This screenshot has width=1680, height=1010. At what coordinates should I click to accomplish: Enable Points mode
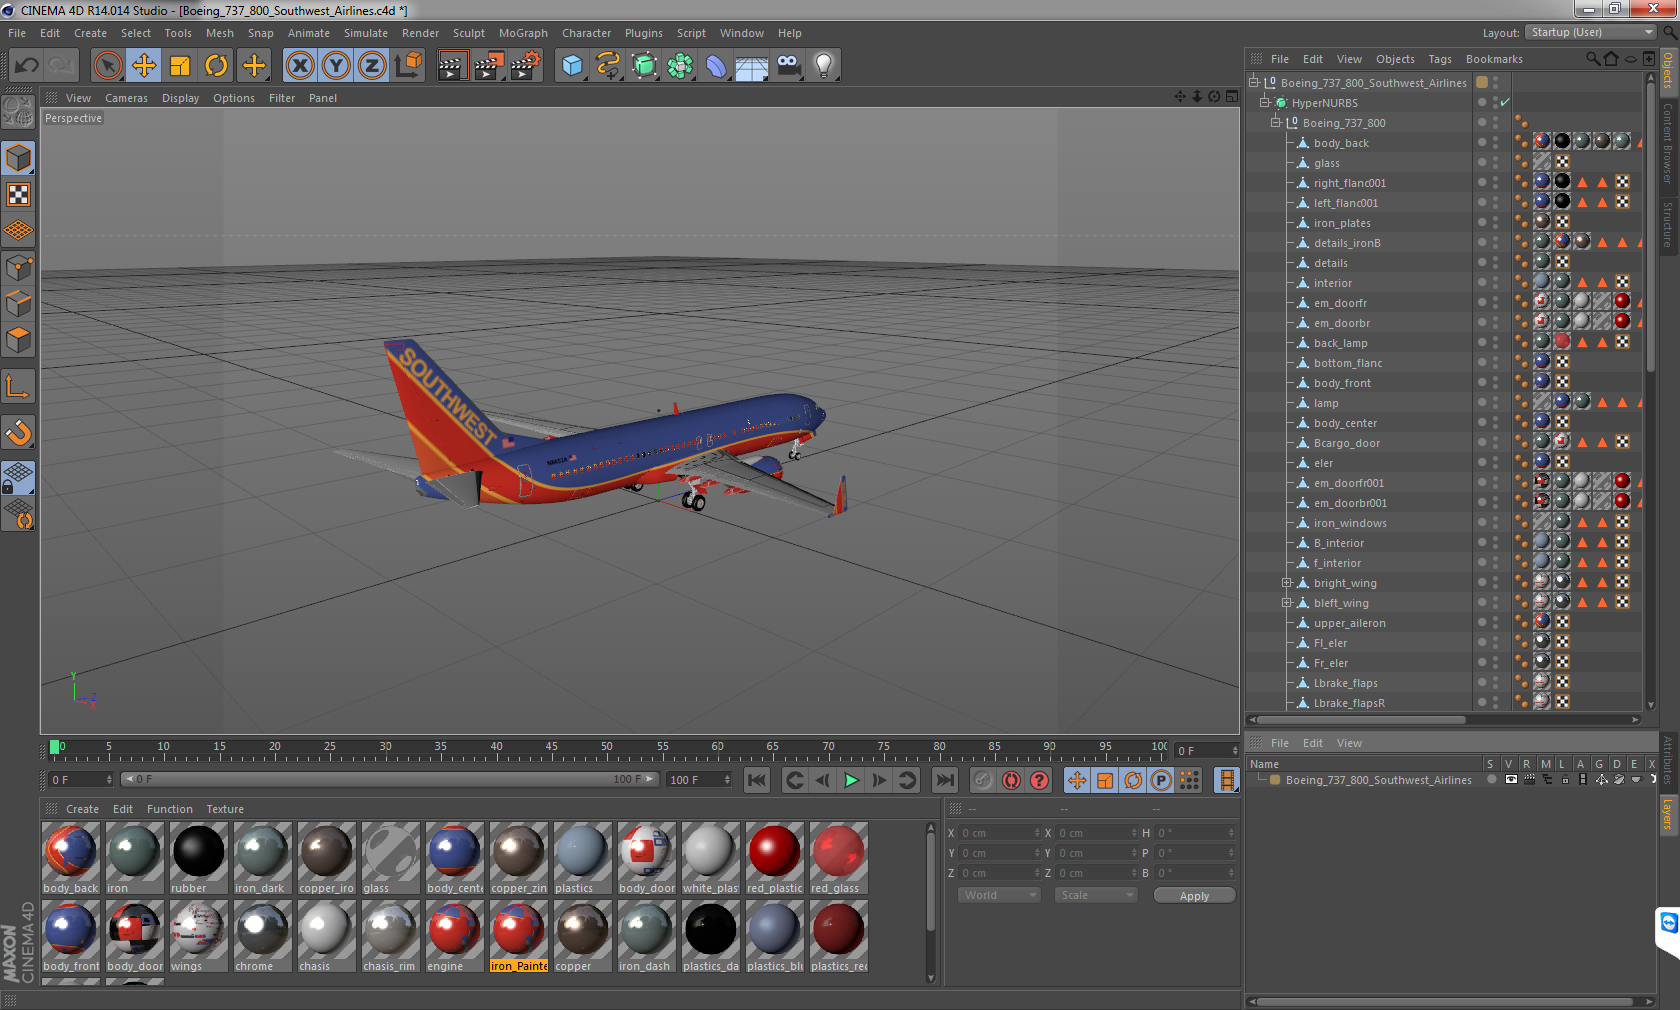pyautogui.click(x=18, y=267)
